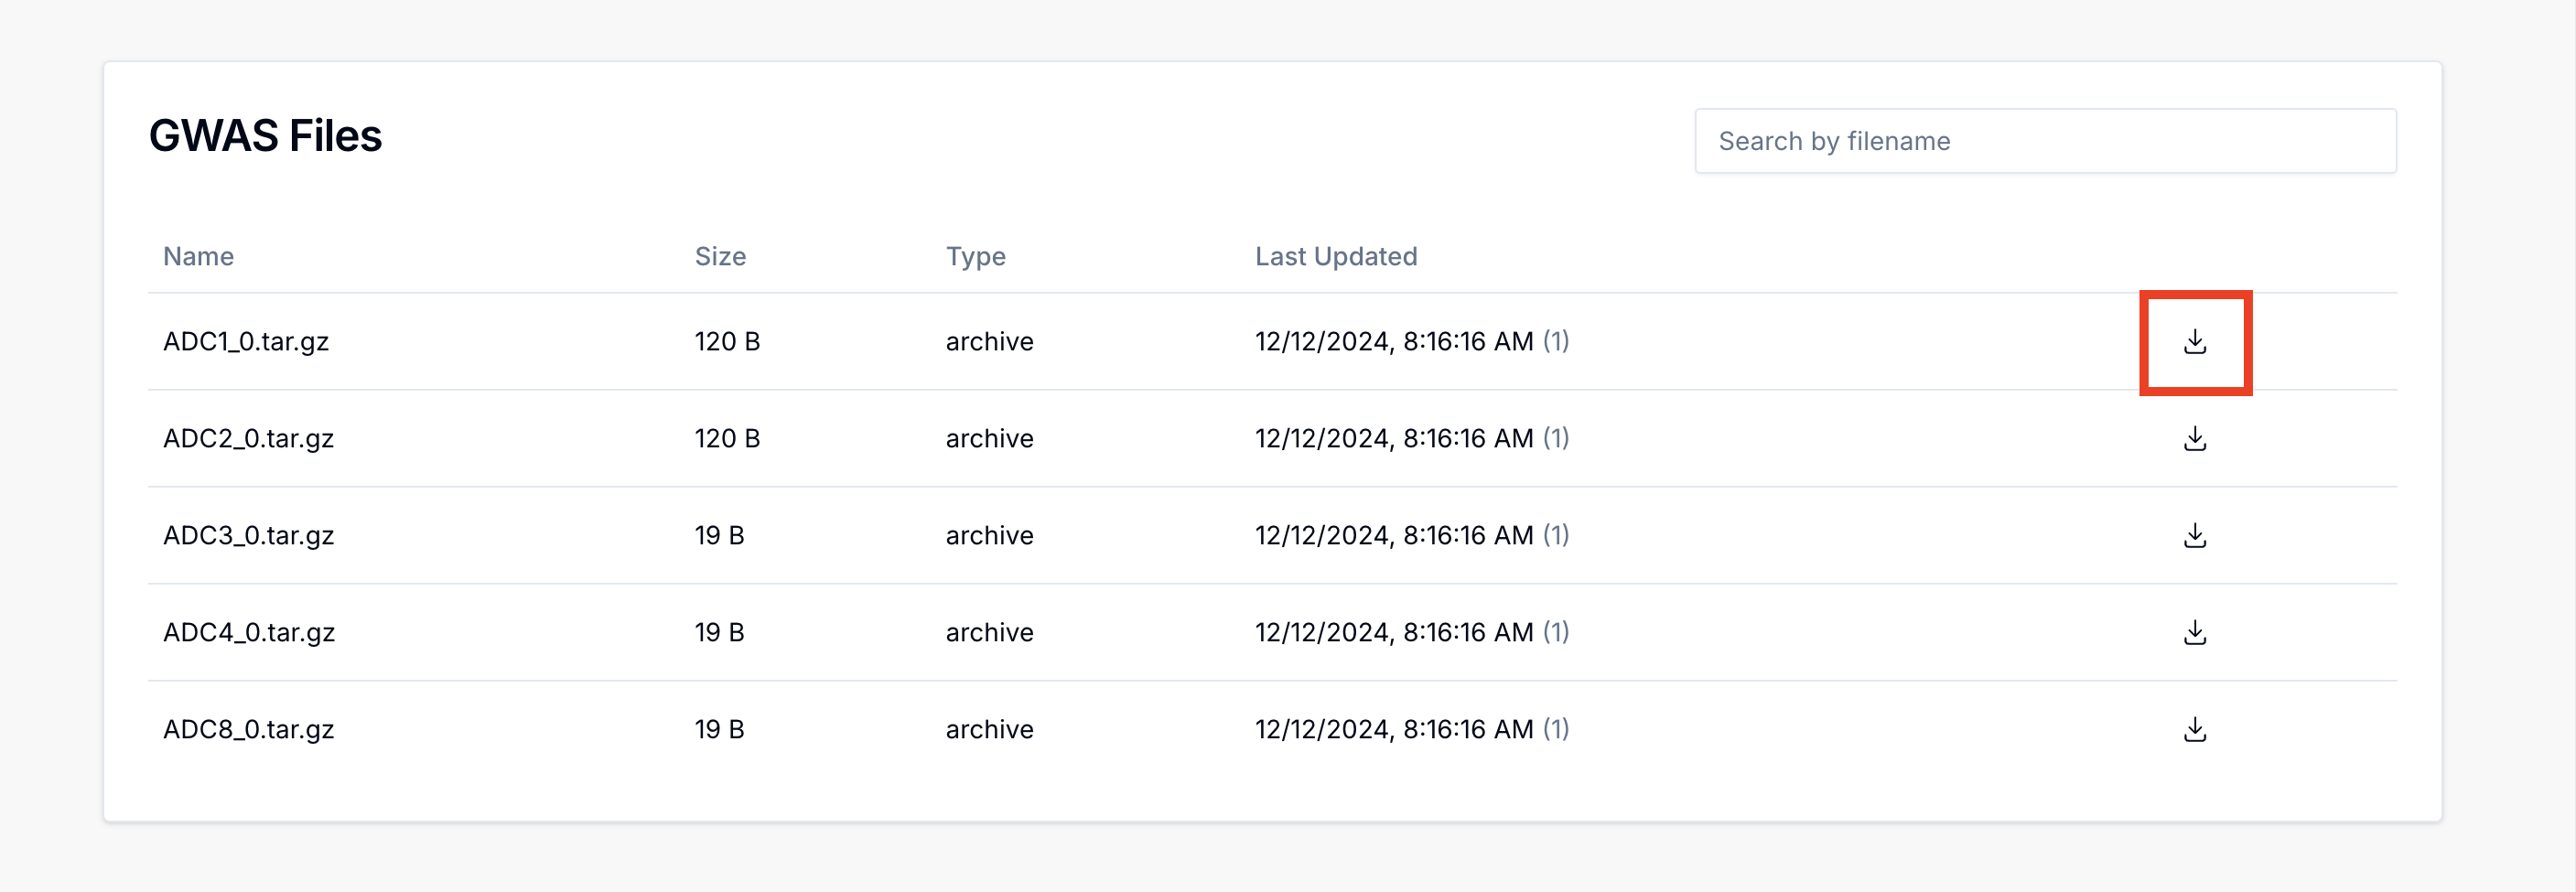Download the ADC2_0.tar.gz archive
This screenshot has width=2576, height=892.
coord(2194,439)
